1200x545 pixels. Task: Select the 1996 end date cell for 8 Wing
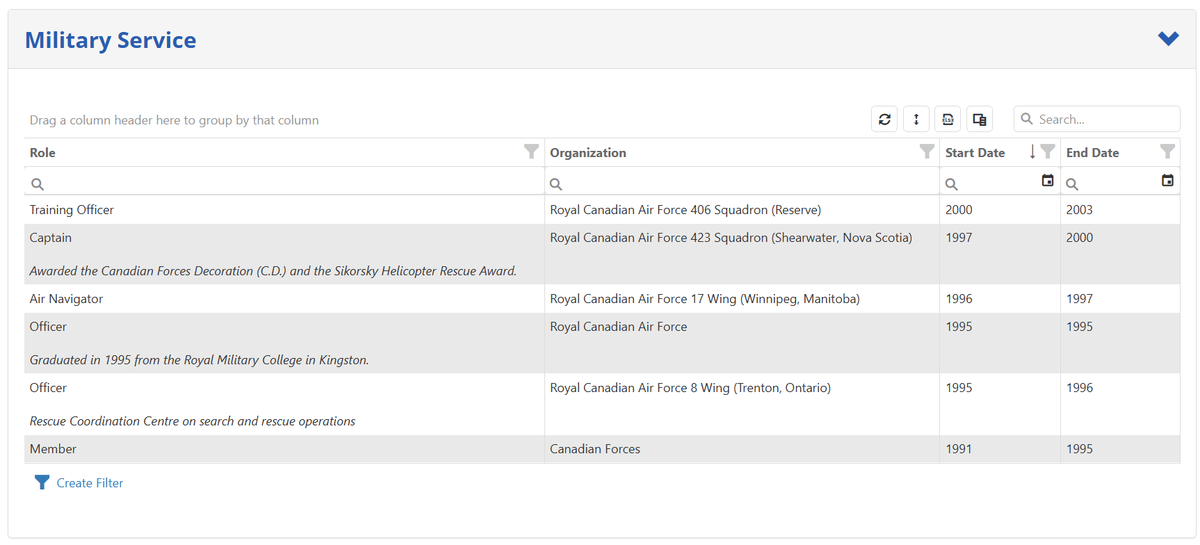pyautogui.click(x=1120, y=404)
